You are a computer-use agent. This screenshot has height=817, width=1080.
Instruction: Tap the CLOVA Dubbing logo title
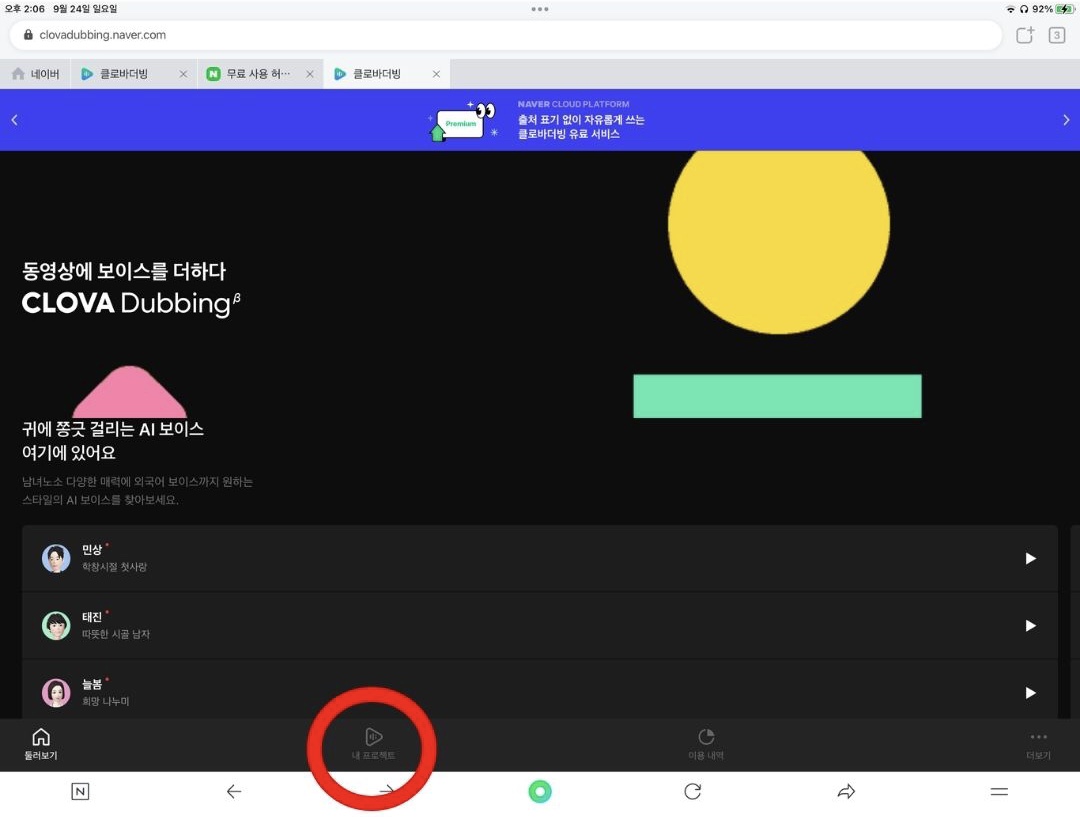click(131, 304)
